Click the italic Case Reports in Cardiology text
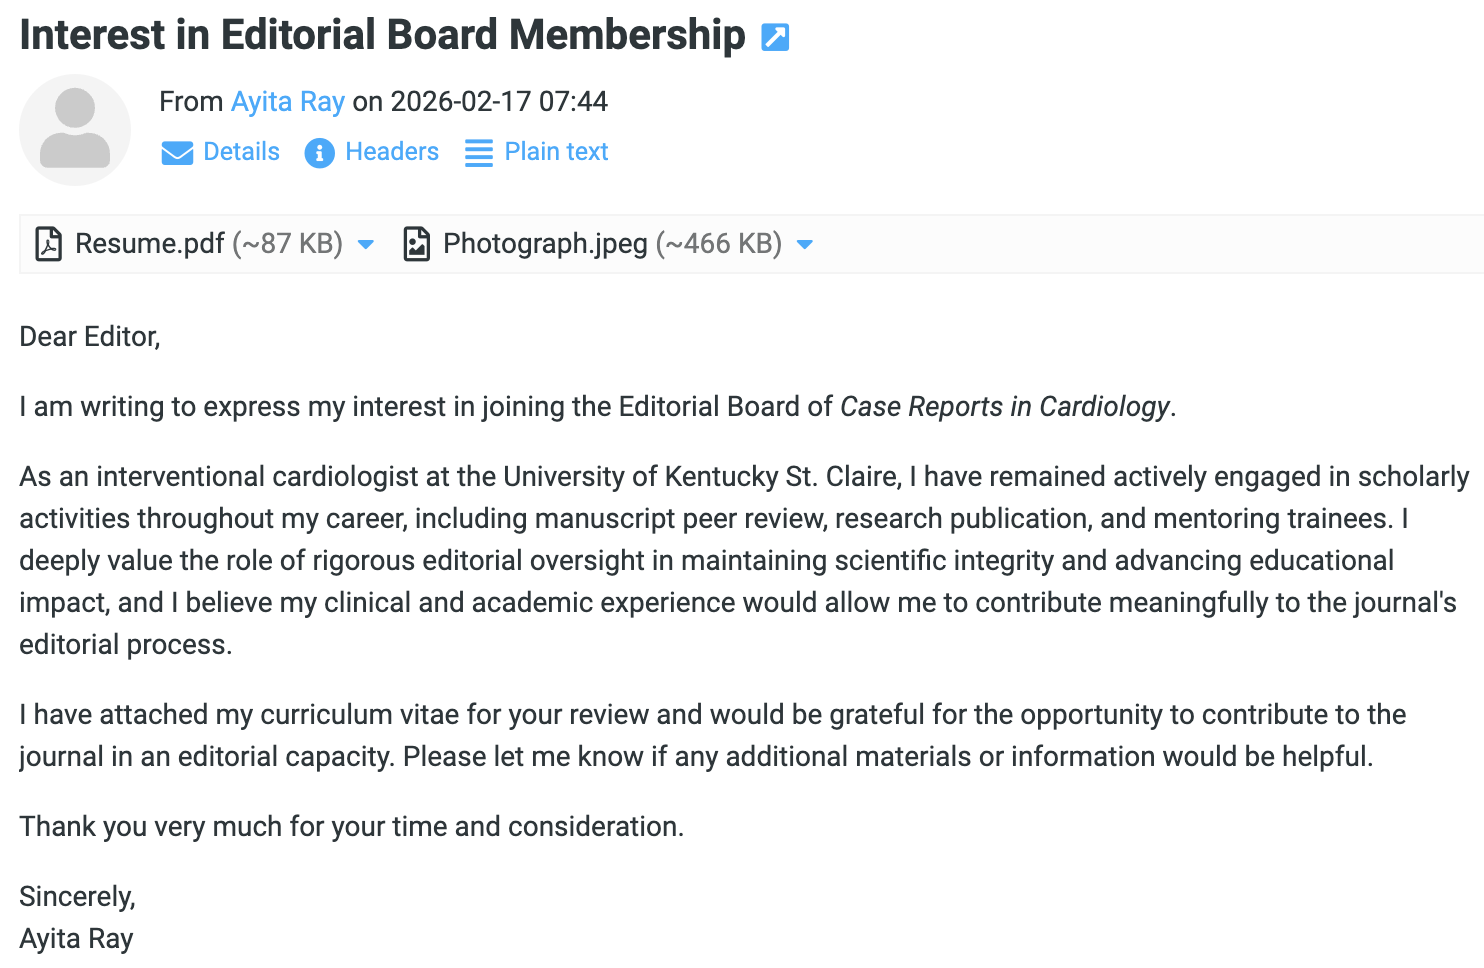The image size is (1484, 968). [x=1005, y=407]
